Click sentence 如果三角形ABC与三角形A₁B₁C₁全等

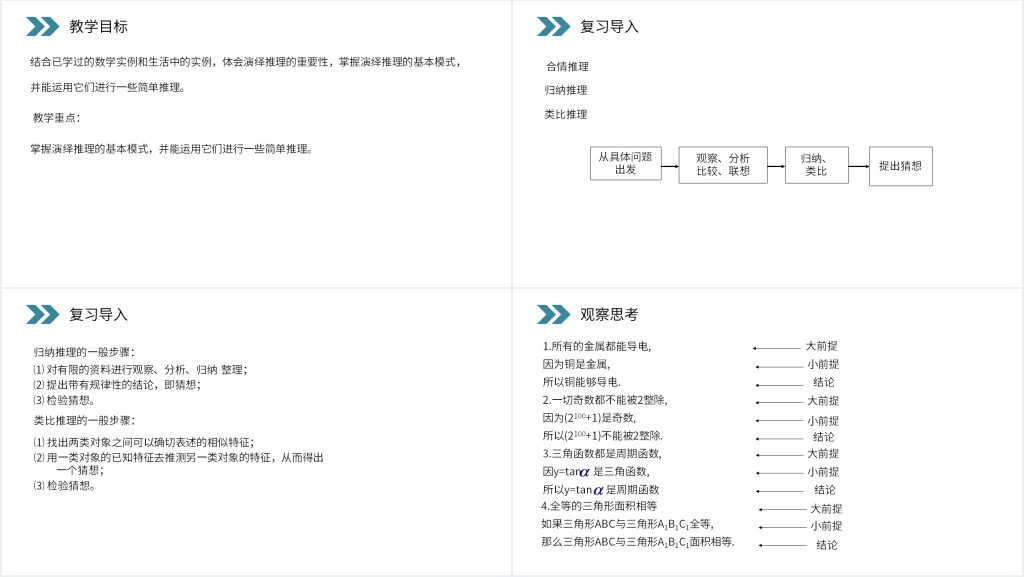click(x=628, y=524)
